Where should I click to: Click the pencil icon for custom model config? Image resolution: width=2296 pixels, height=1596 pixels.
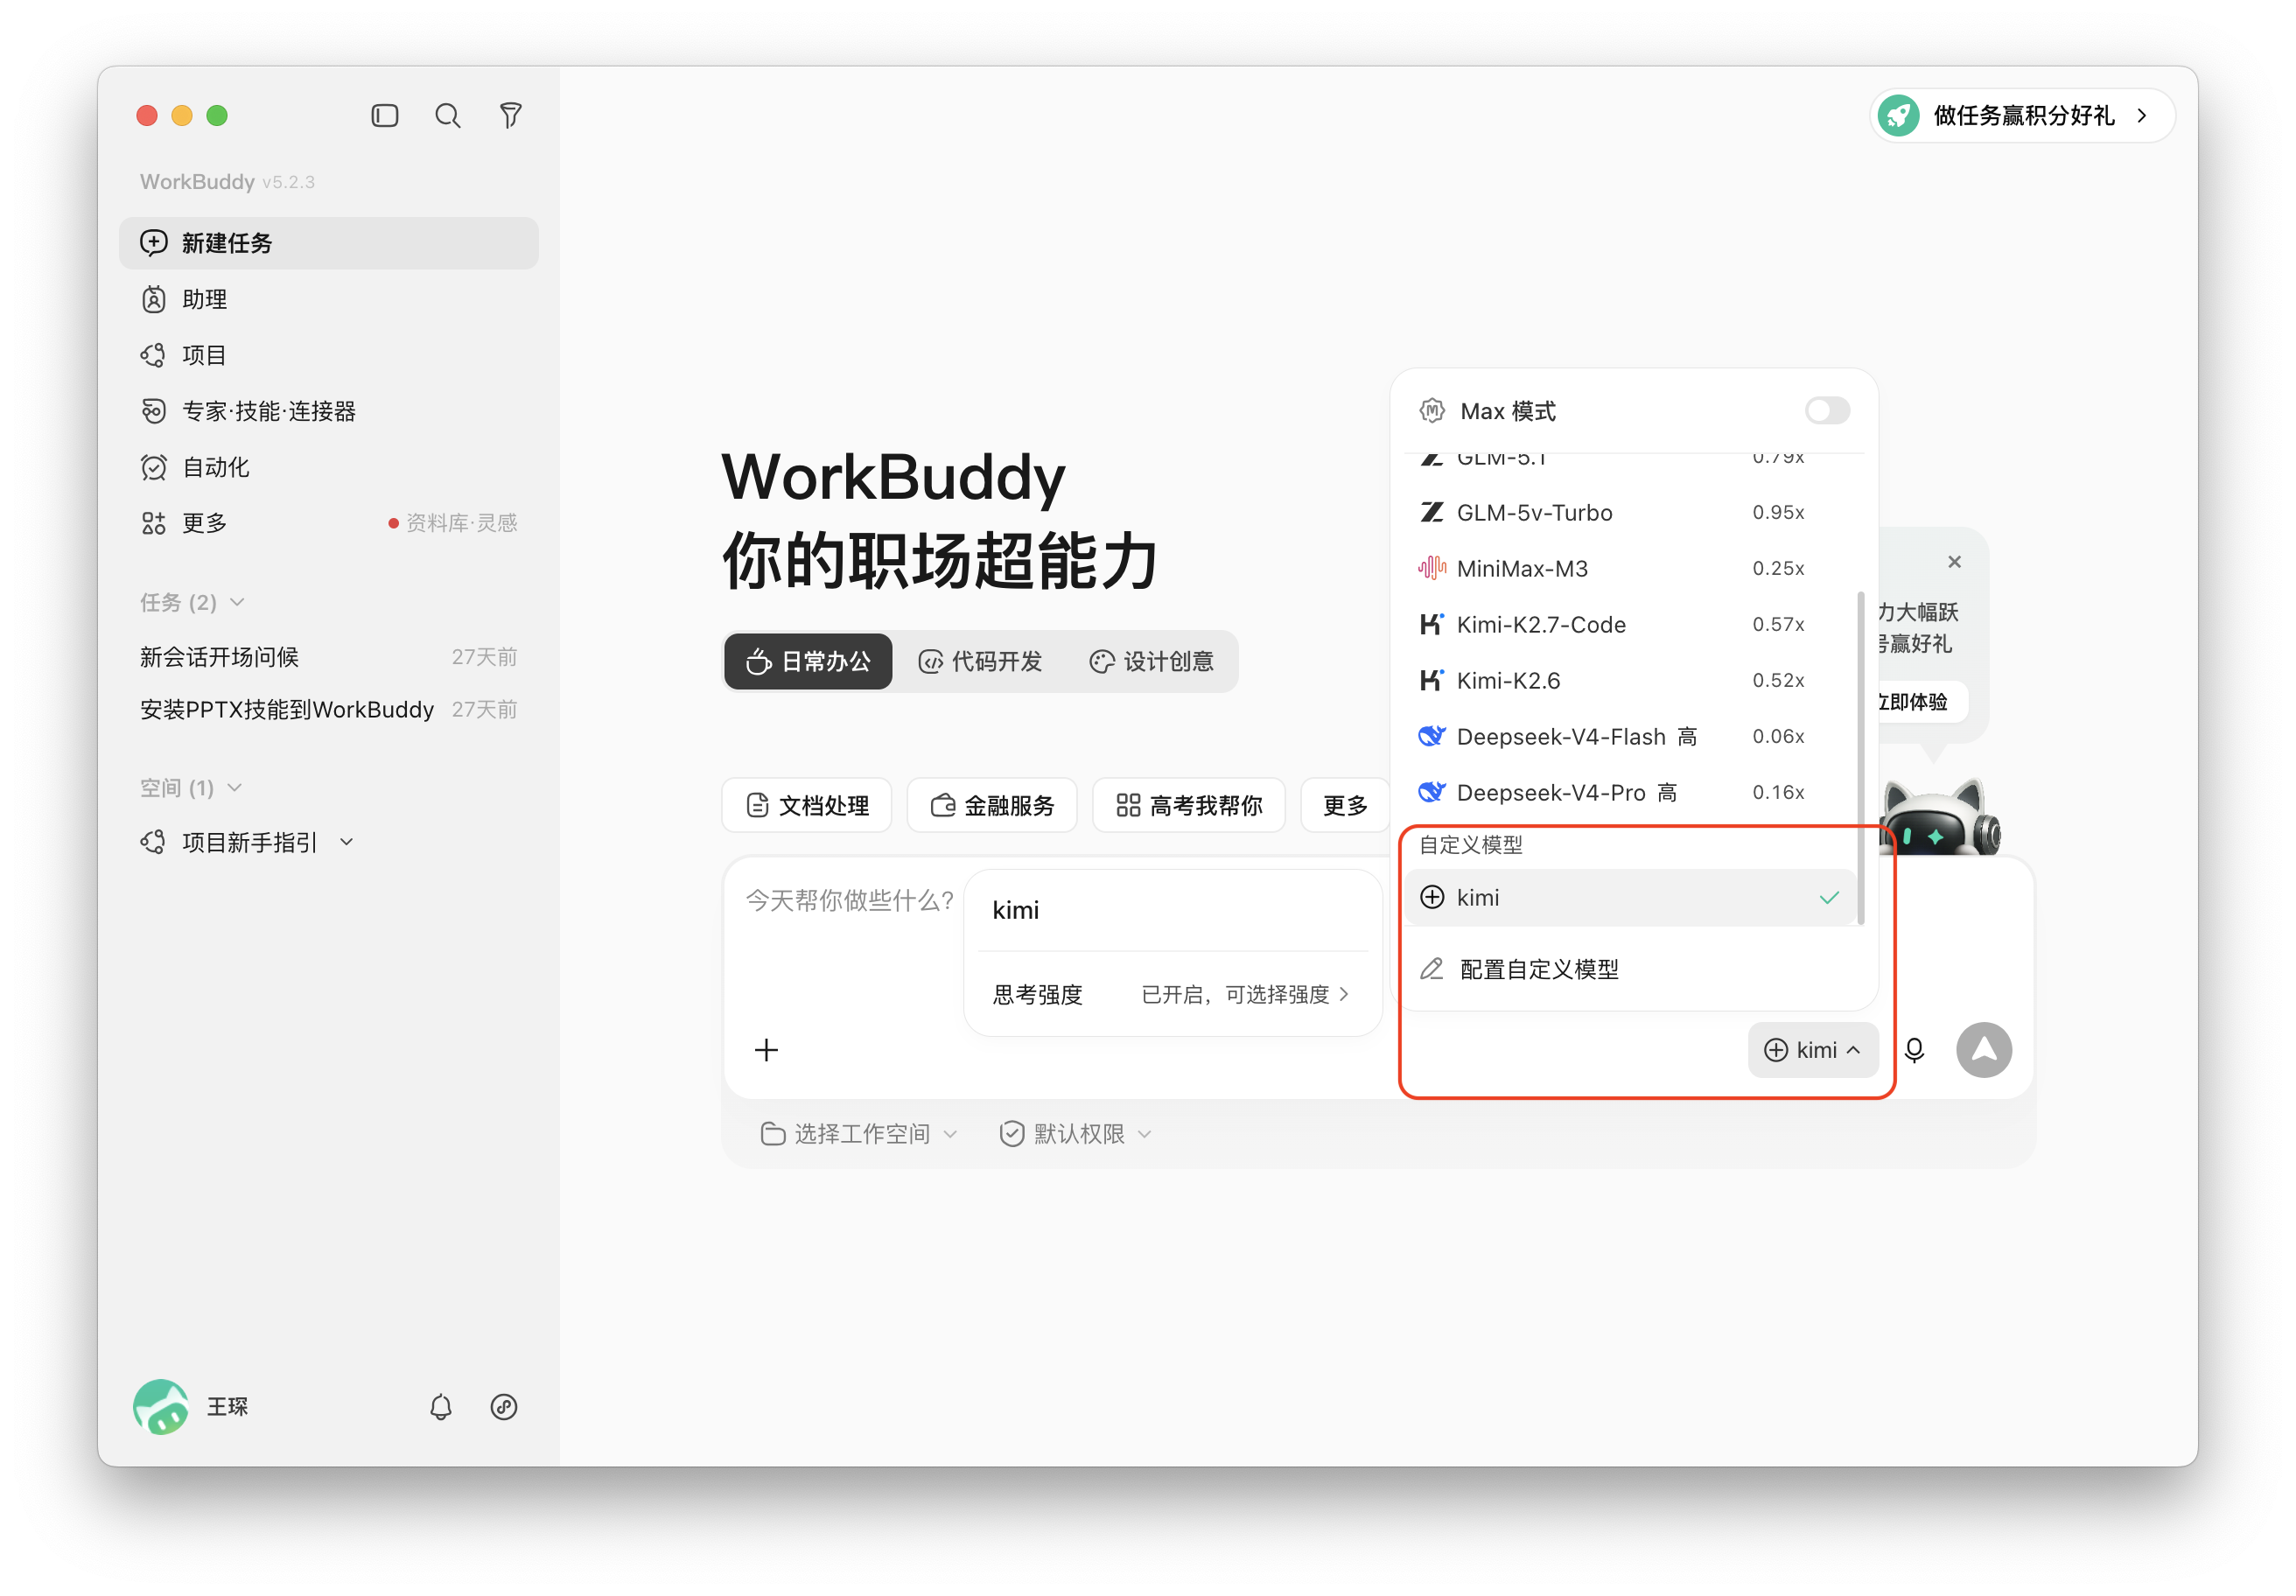[1432, 969]
